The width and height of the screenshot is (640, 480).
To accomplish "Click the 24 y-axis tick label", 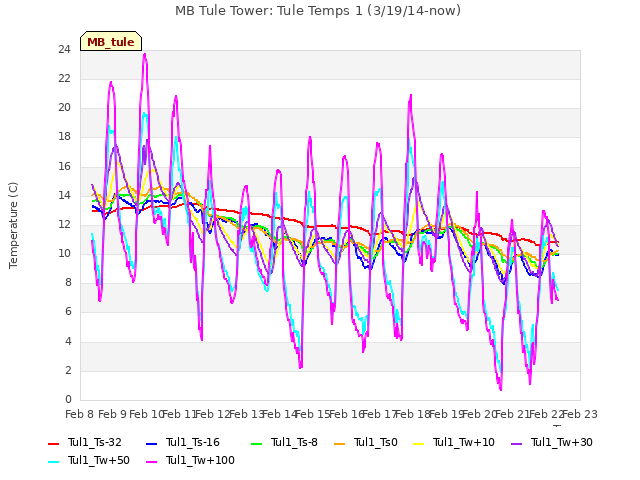I will pyautogui.click(x=64, y=49).
